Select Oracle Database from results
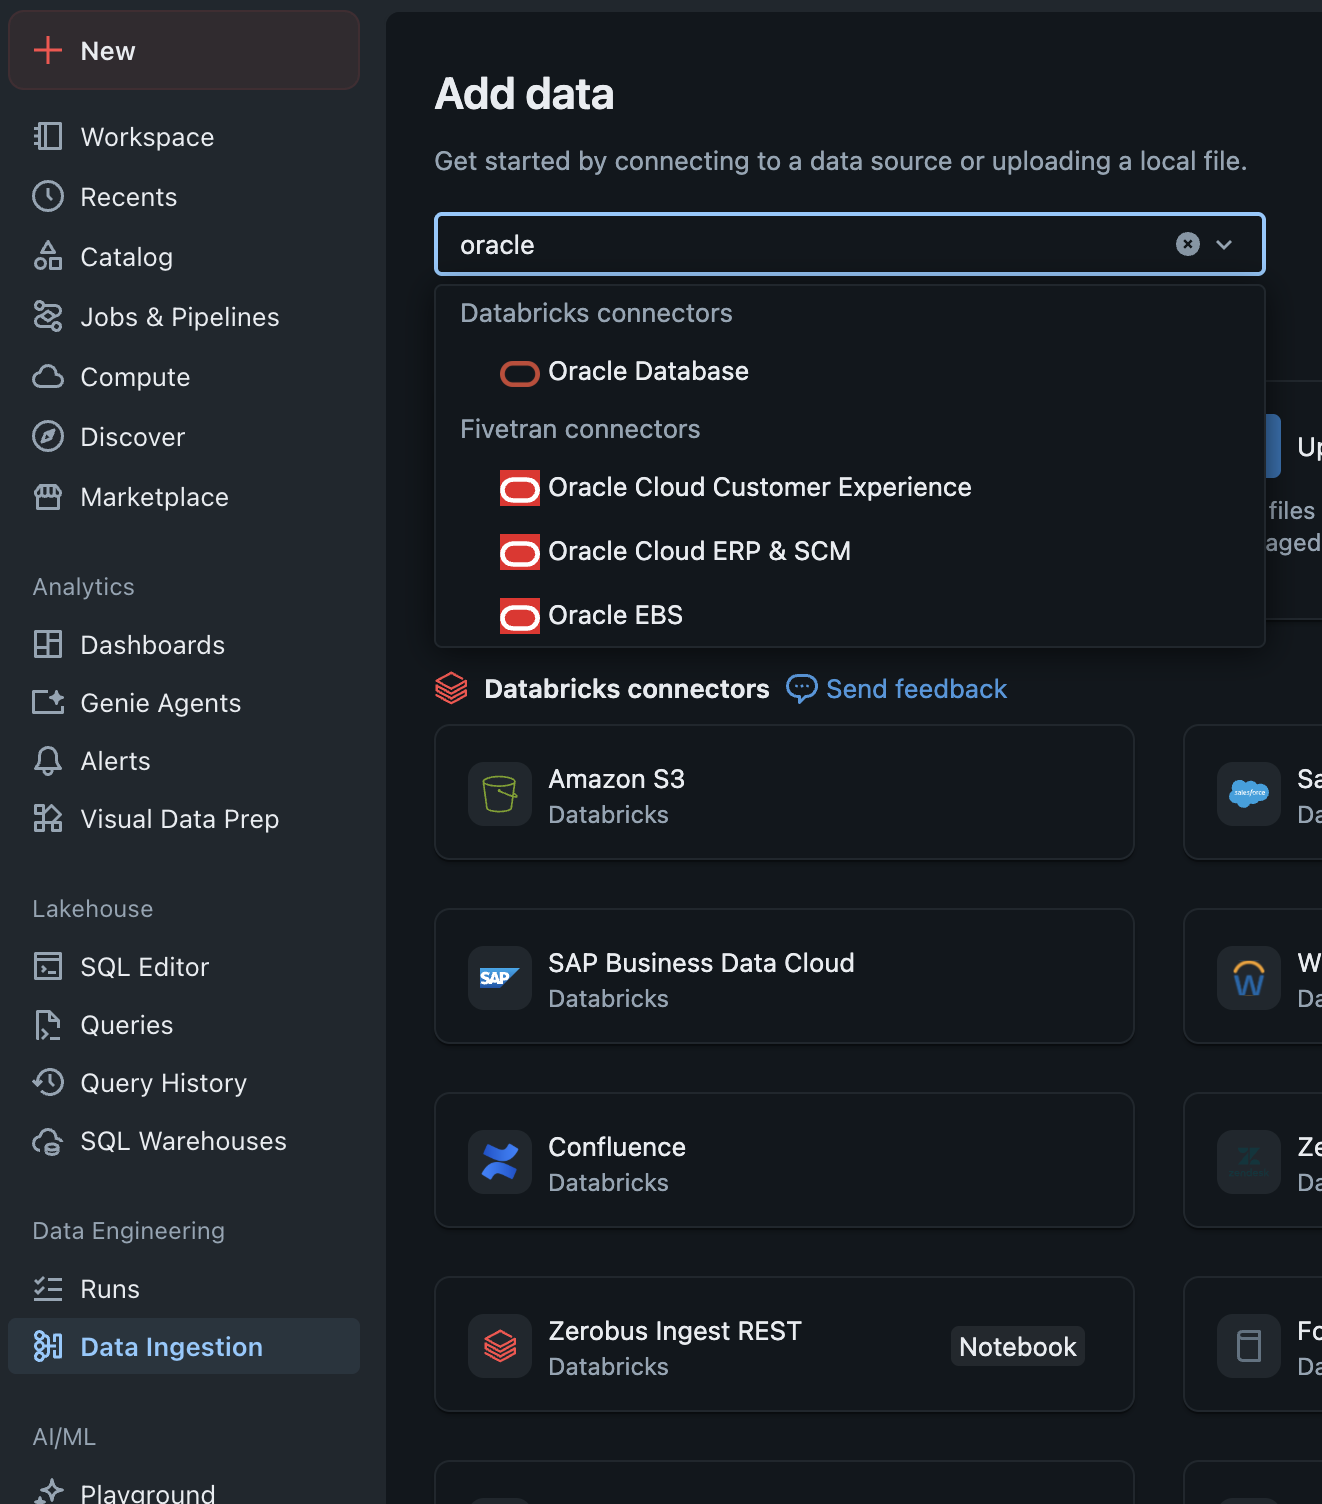This screenshot has width=1322, height=1504. [850, 372]
